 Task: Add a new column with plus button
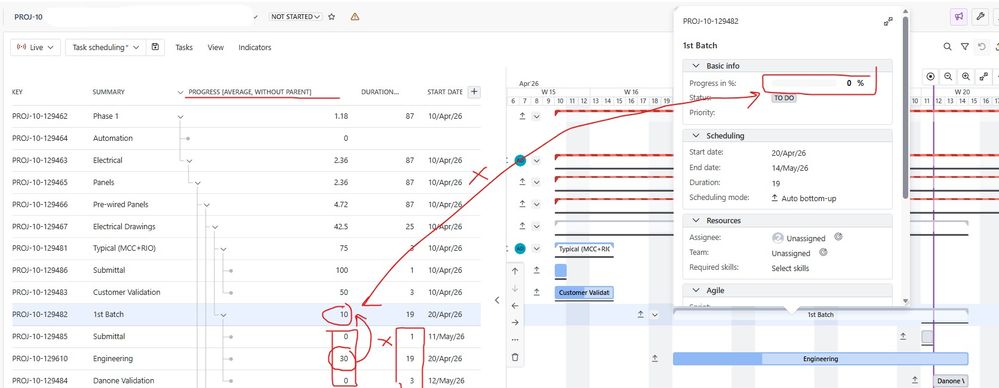(473, 92)
